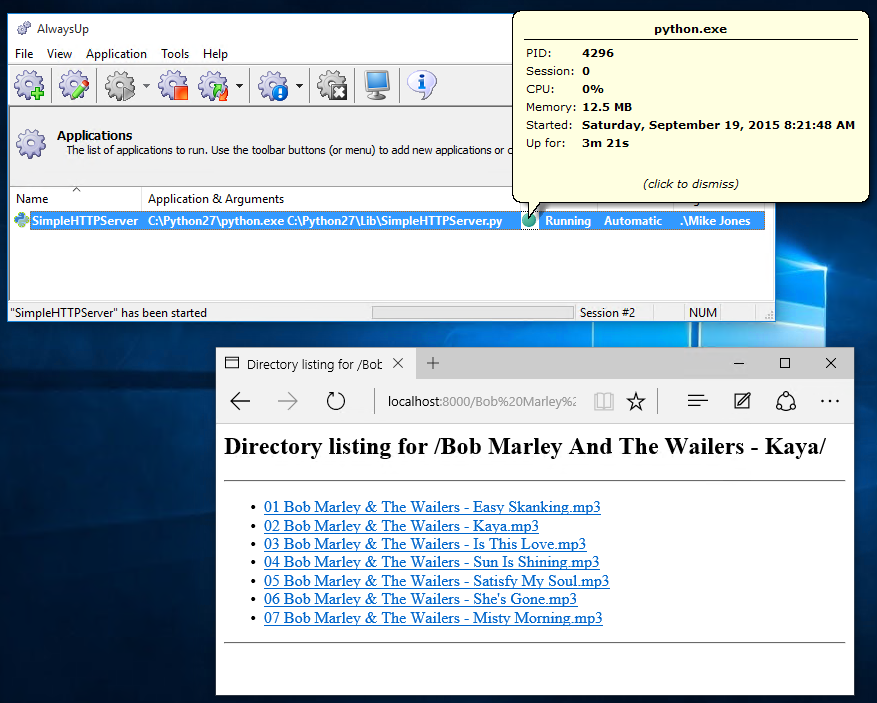Go back in the browser
Image resolution: width=877 pixels, height=703 pixels.
point(240,401)
